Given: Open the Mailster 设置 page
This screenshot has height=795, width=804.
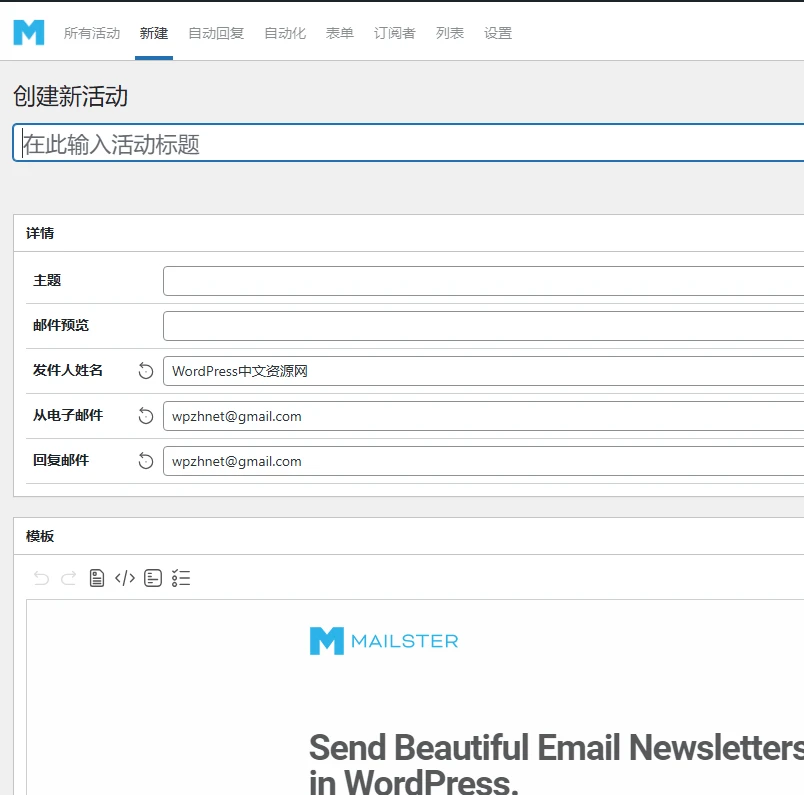Looking at the screenshot, I should pyautogui.click(x=497, y=32).
